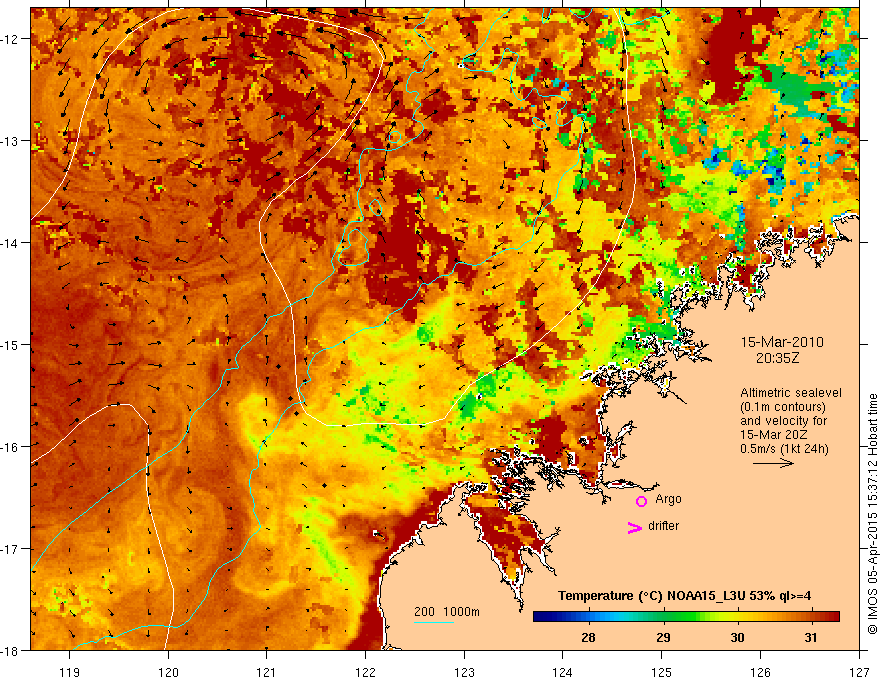The image size is (880, 680).
Task: Click the latitude axis label '-17'
Action: click(11, 549)
